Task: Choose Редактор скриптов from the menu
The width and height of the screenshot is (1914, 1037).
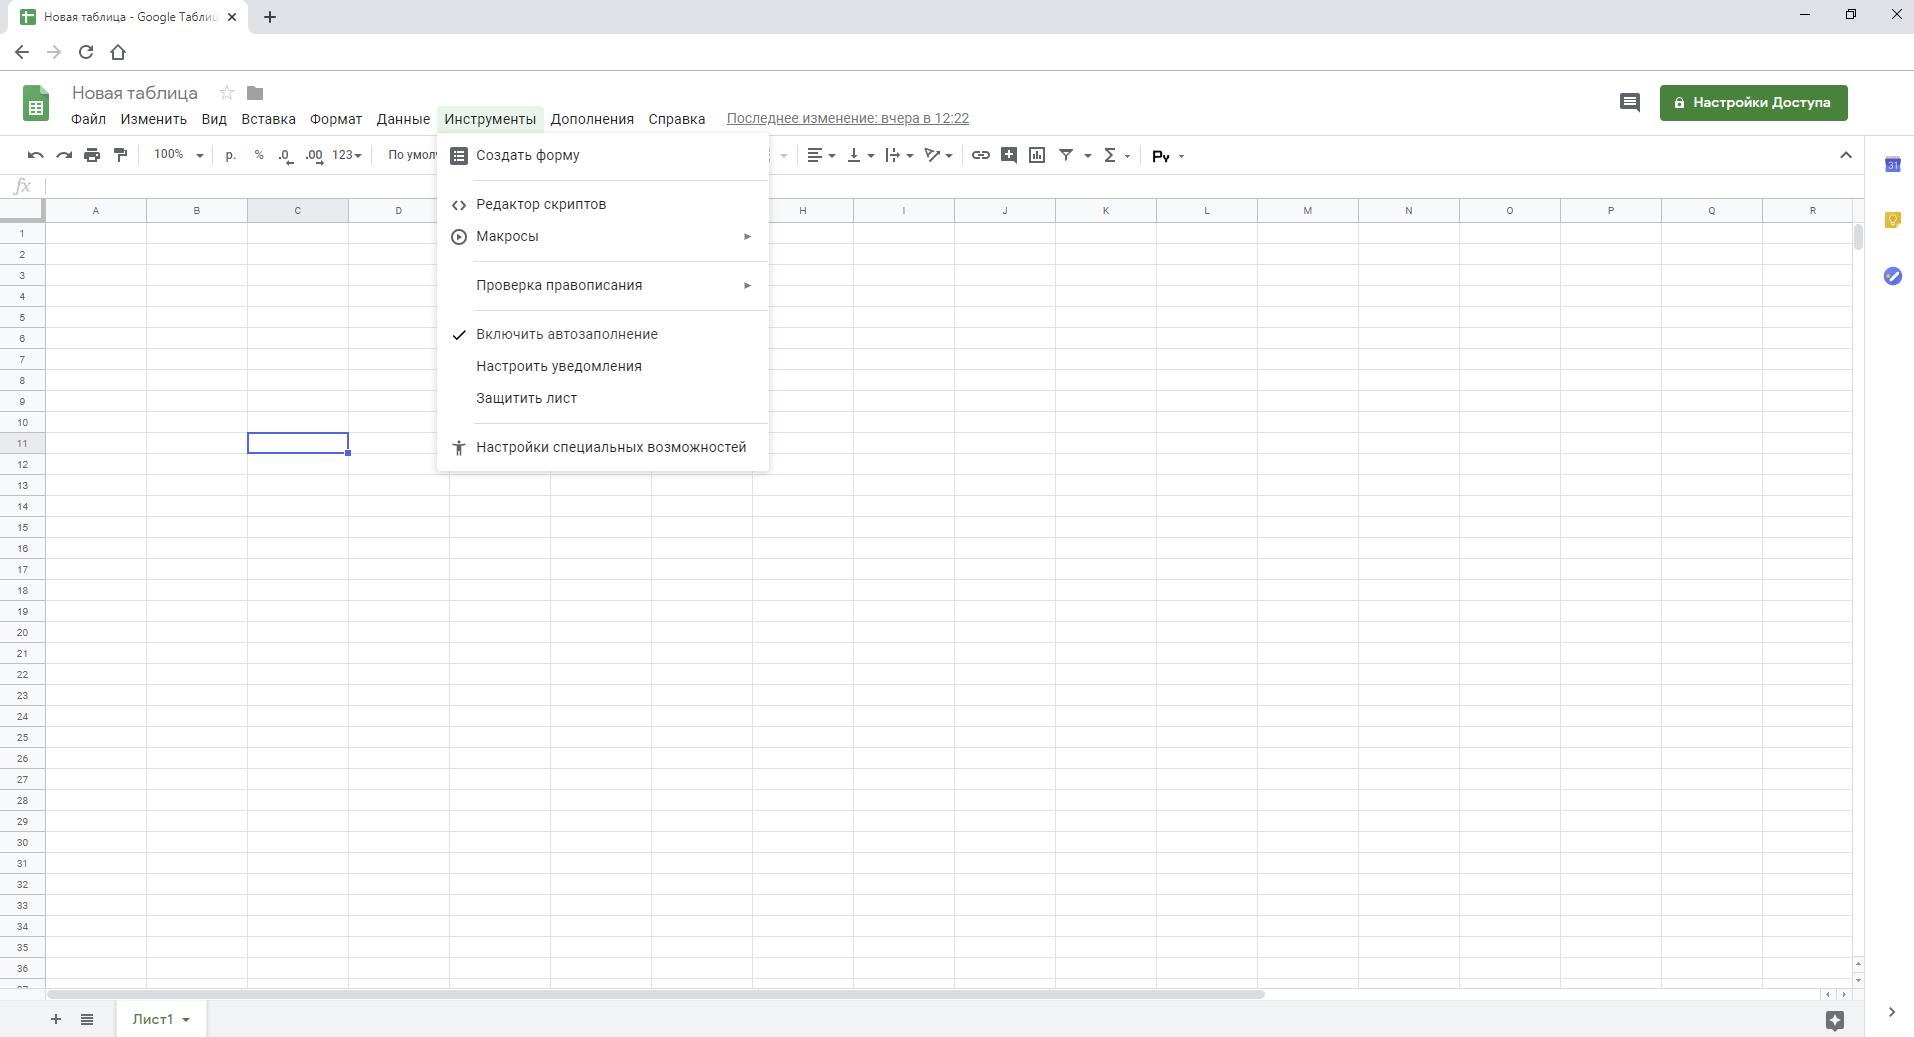Action: coord(540,204)
